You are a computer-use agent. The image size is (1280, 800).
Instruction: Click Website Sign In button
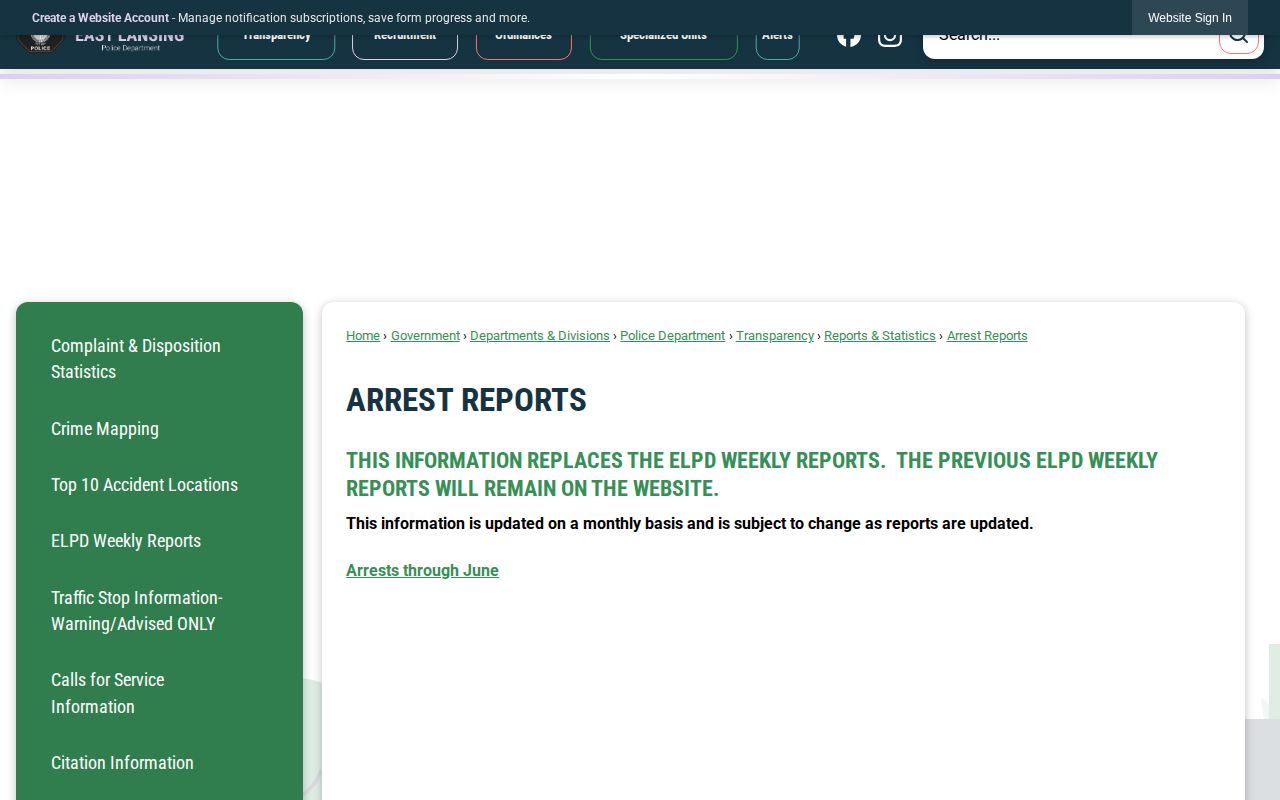click(1190, 18)
